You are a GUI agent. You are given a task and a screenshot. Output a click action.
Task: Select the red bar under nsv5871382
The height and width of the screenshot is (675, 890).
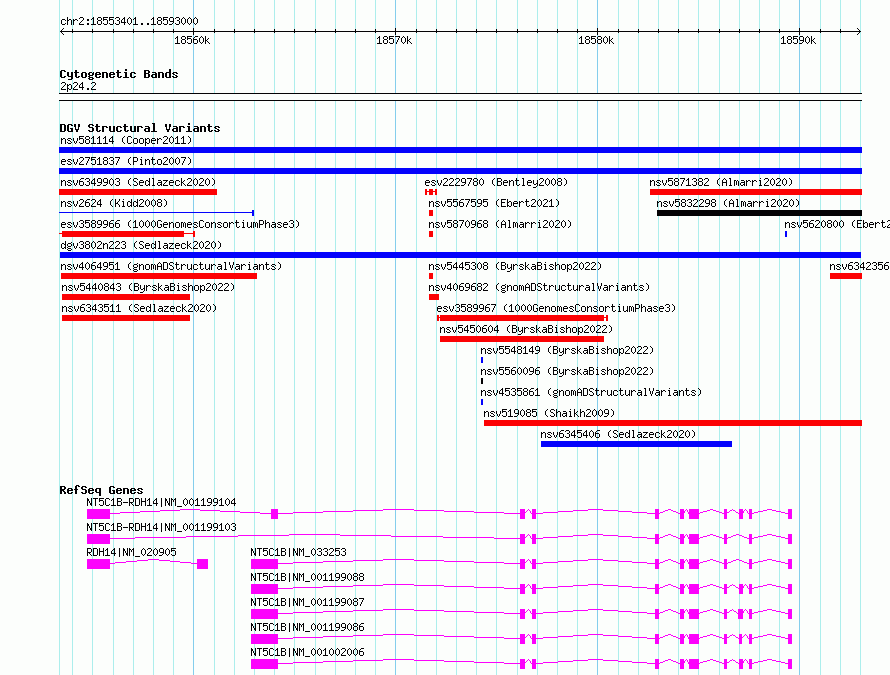tap(756, 192)
